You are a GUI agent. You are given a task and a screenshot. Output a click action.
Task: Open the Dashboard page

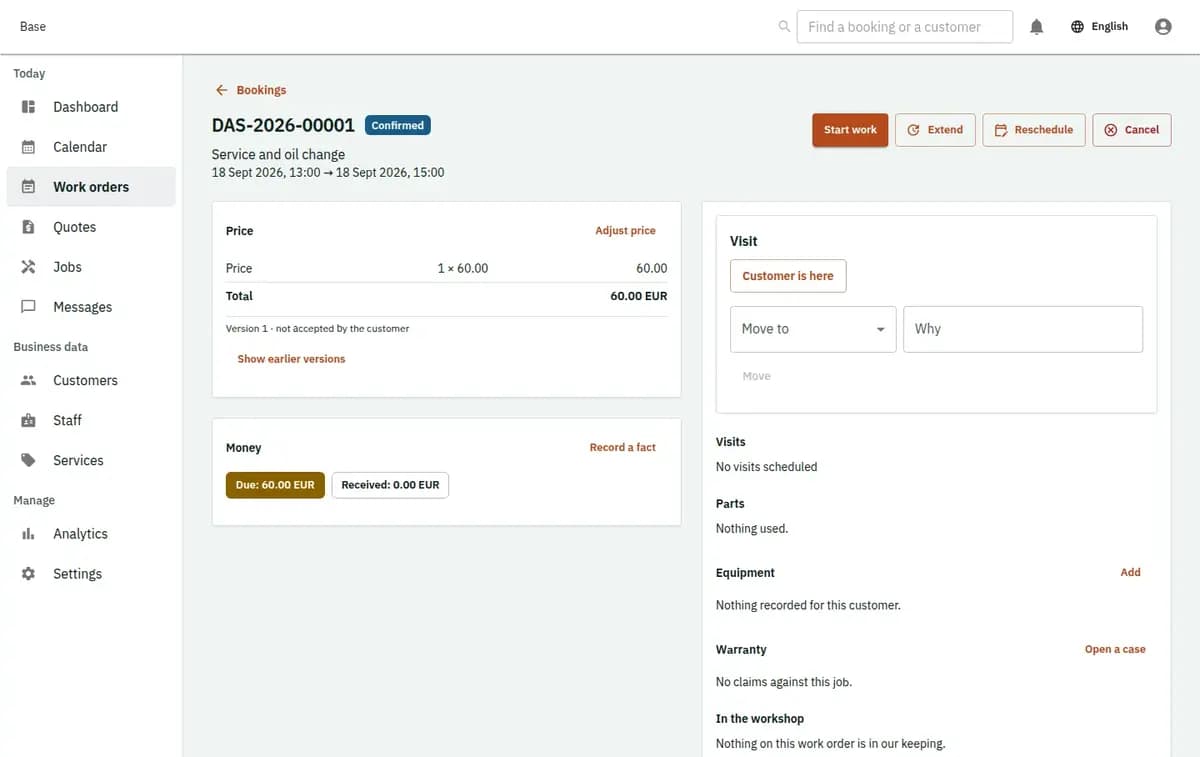pos(91,107)
